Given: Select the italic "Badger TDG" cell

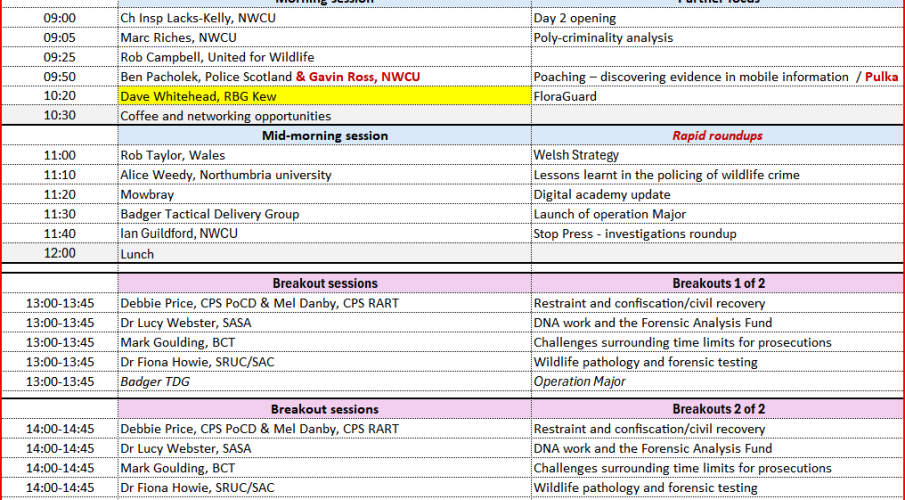Looking at the screenshot, I should tap(155, 381).
